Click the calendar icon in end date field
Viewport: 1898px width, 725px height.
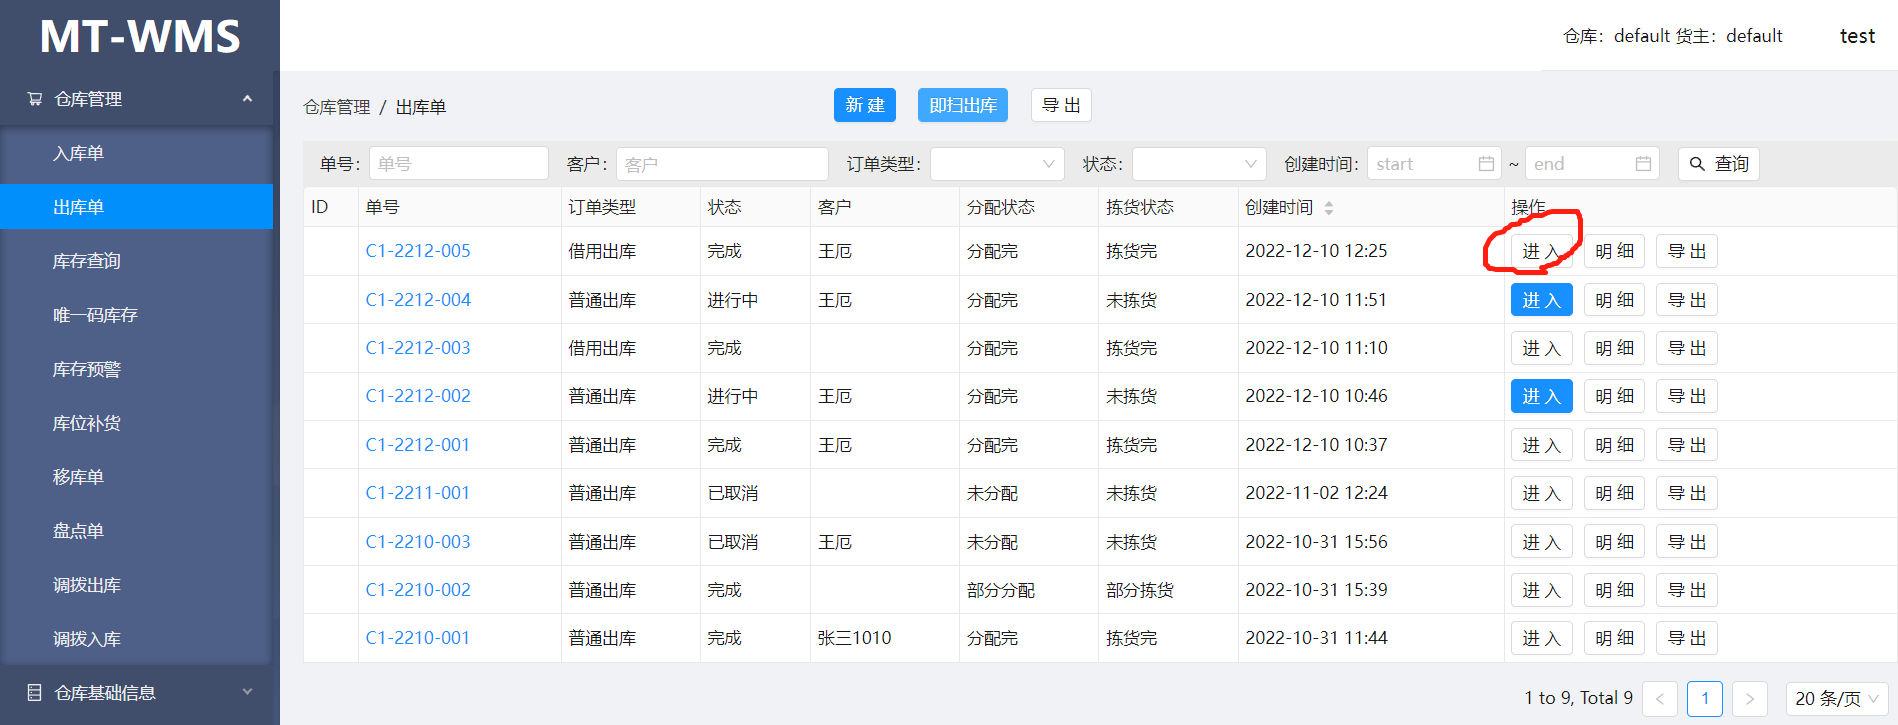click(1643, 164)
